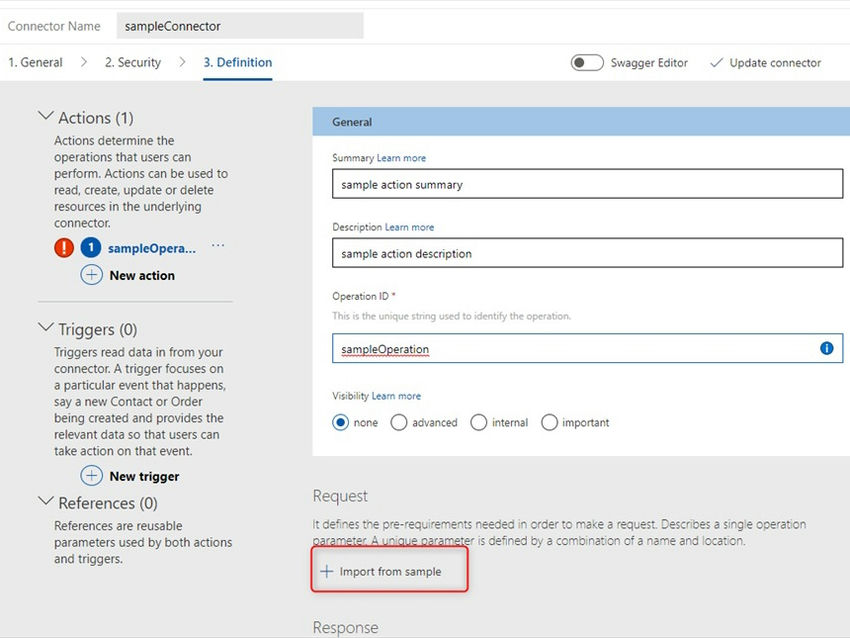Click the Connector Name label
This screenshot has width=850, height=638.
click(x=54, y=26)
